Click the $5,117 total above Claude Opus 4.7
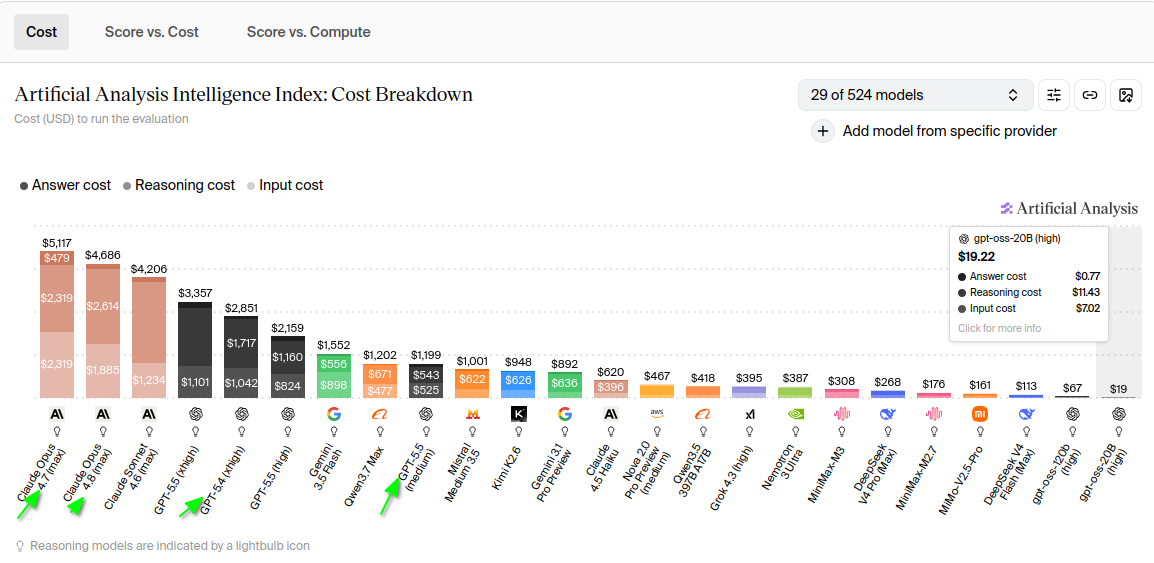 click(57, 242)
